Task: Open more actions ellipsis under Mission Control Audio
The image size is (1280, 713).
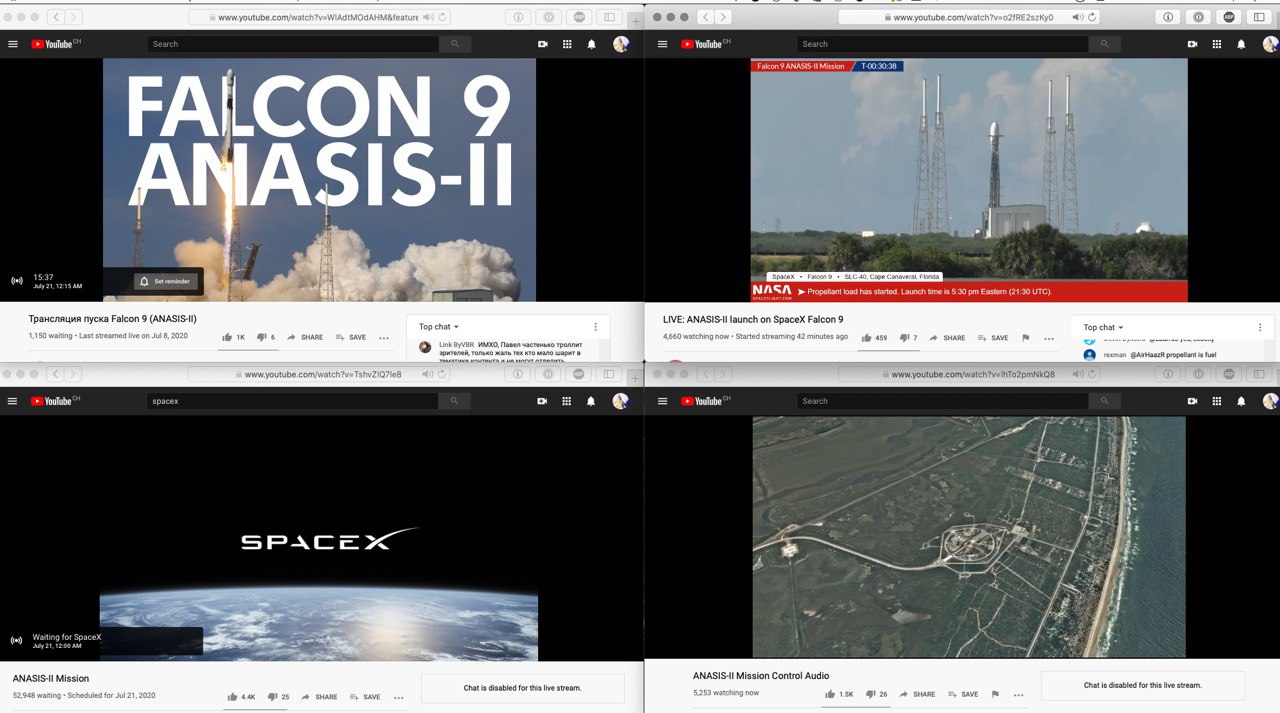Action: tap(1018, 694)
